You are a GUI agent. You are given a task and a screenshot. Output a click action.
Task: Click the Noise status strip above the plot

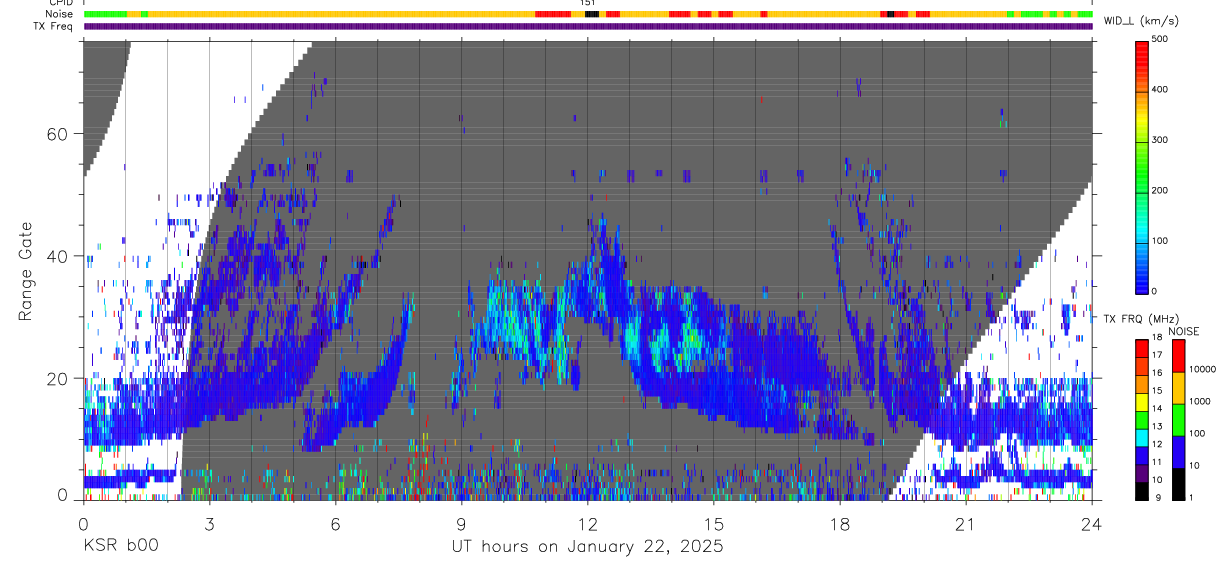pyautogui.click(x=588, y=15)
